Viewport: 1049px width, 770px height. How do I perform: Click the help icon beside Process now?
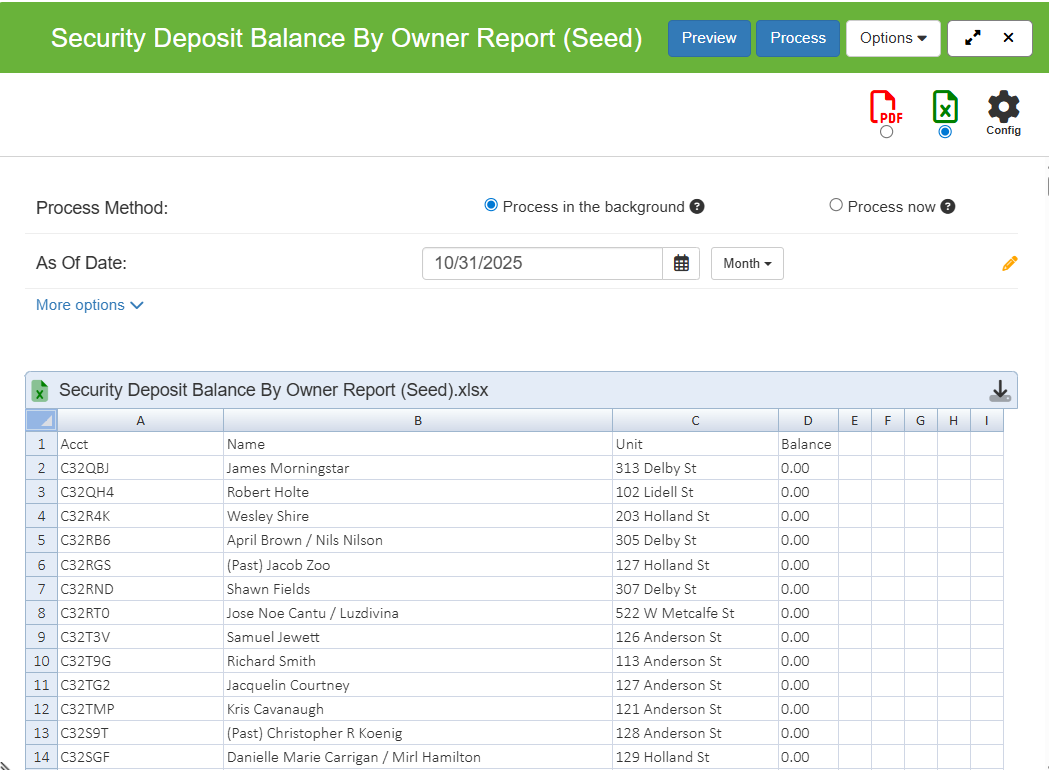[x=948, y=207]
